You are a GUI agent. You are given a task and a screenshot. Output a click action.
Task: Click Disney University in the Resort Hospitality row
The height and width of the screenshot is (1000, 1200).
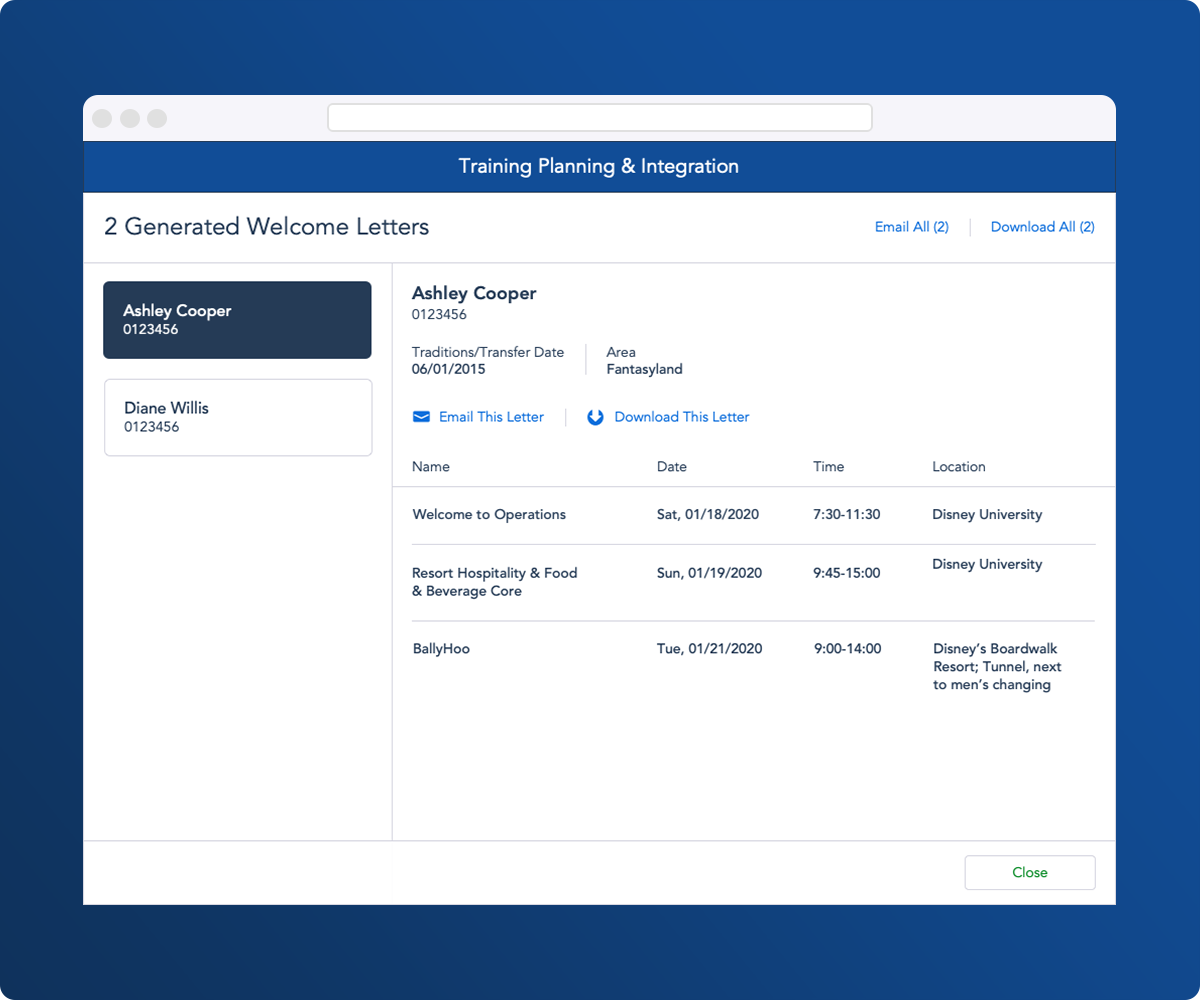point(987,565)
